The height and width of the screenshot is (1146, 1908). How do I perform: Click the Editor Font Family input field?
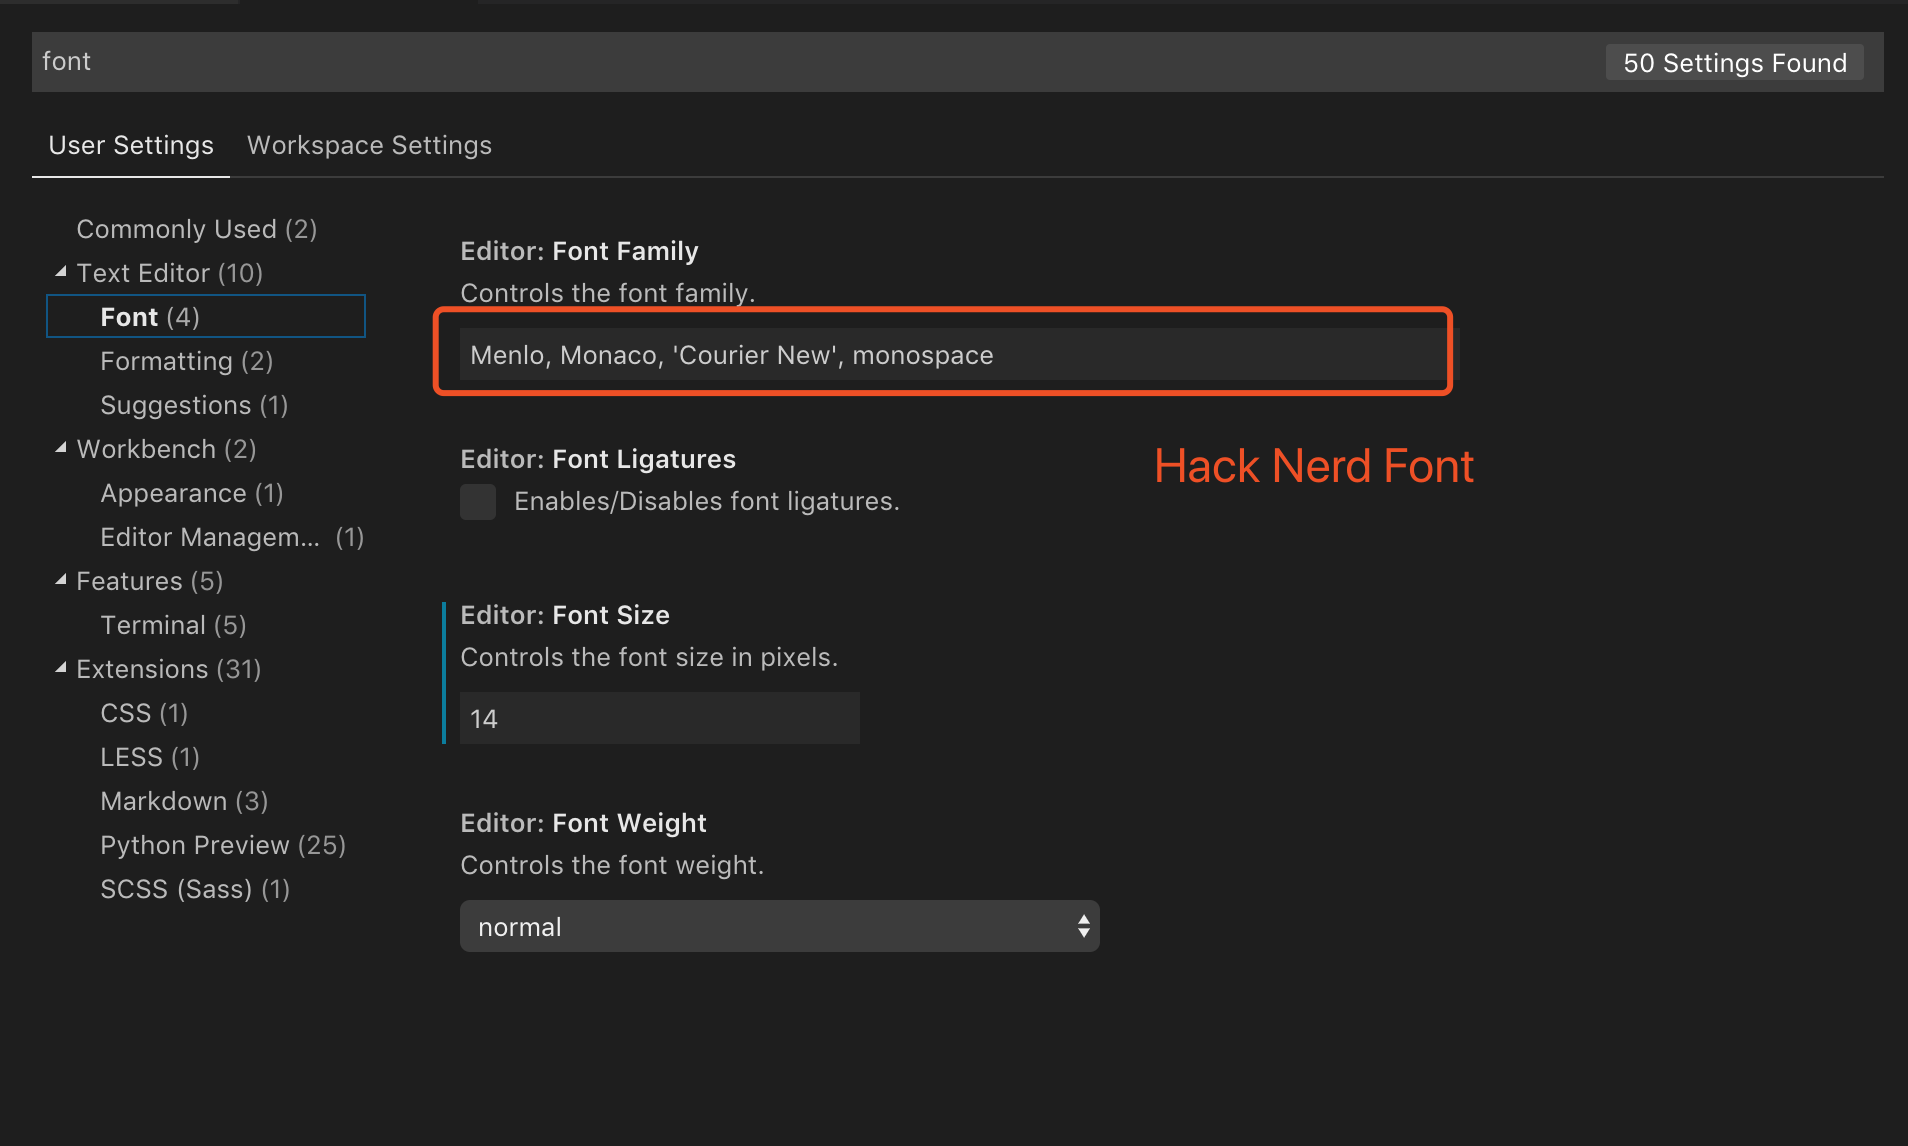[943, 354]
